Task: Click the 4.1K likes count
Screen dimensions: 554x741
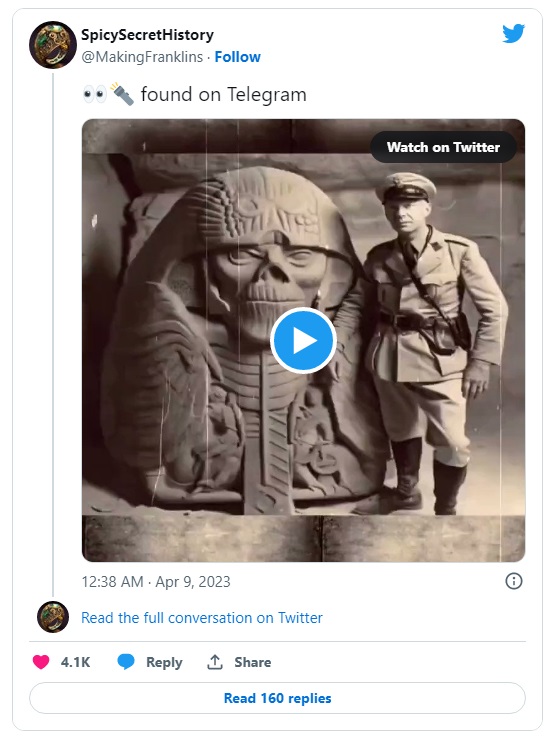Action: coord(75,662)
